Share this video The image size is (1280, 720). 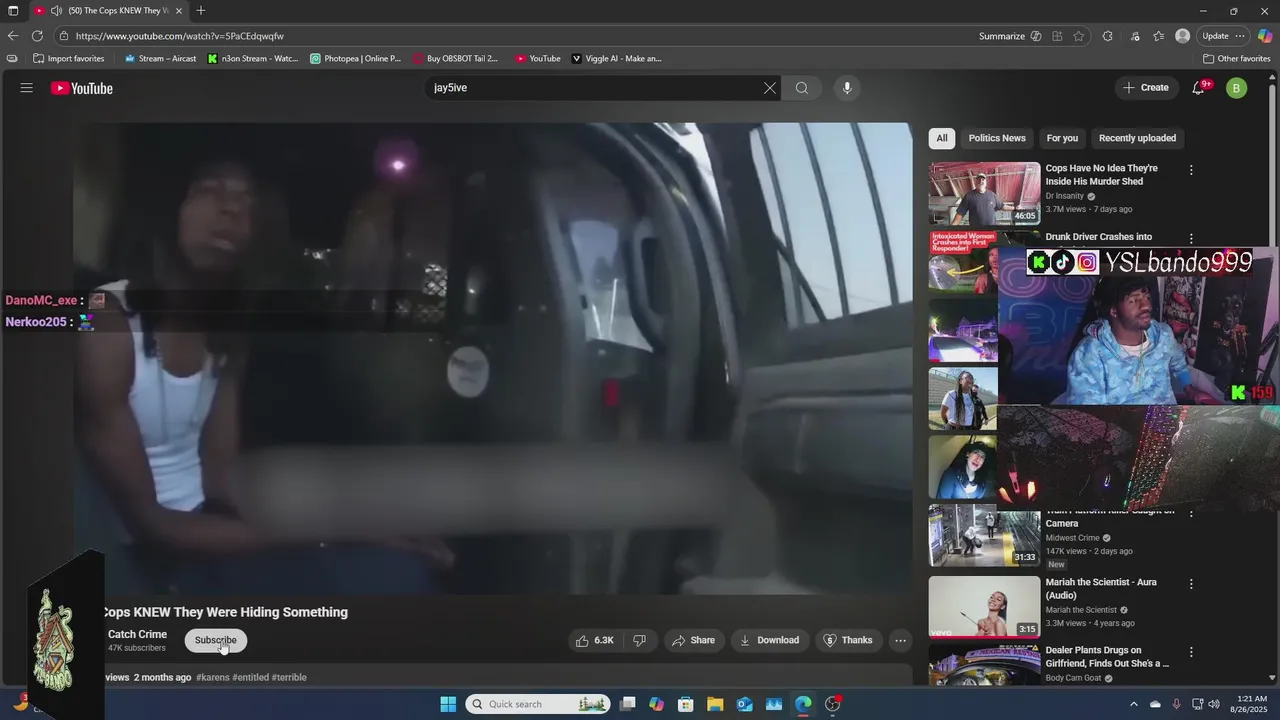click(x=694, y=640)
